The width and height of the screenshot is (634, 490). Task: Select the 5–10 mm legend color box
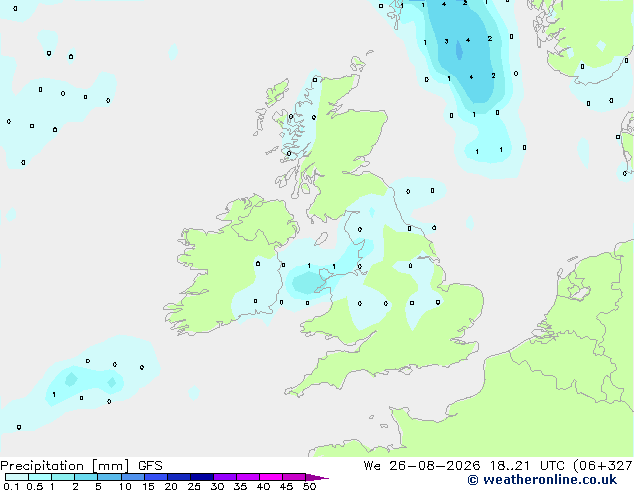(109, 477)
